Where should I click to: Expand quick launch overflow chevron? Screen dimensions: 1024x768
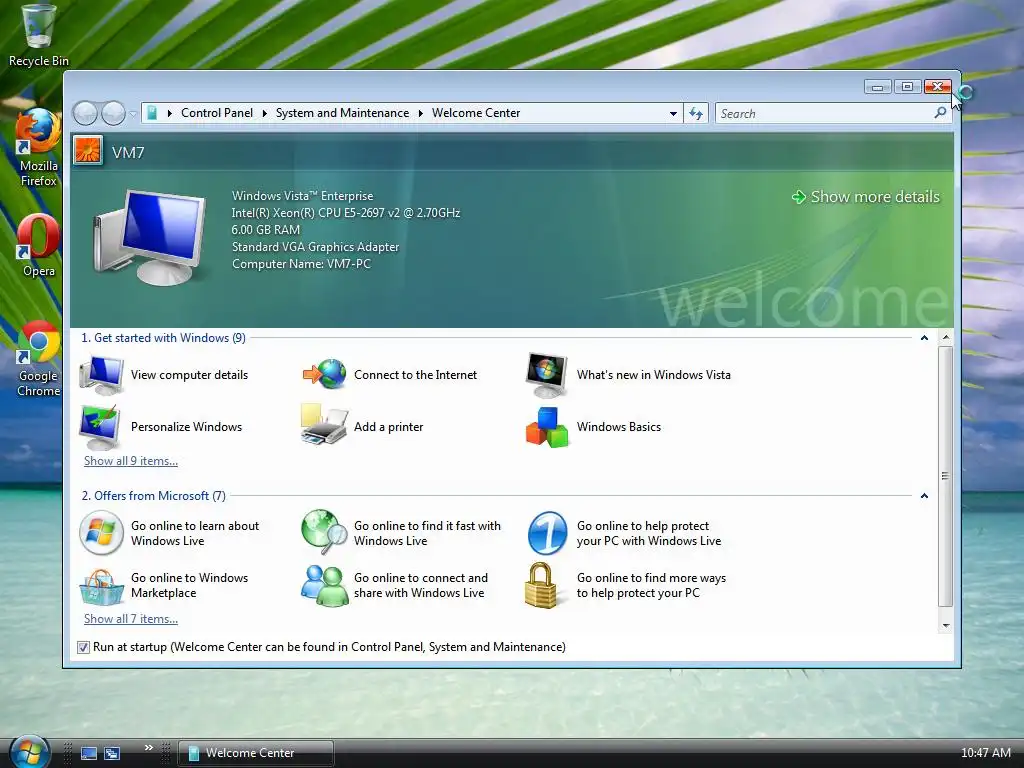[x=148, y=747]
